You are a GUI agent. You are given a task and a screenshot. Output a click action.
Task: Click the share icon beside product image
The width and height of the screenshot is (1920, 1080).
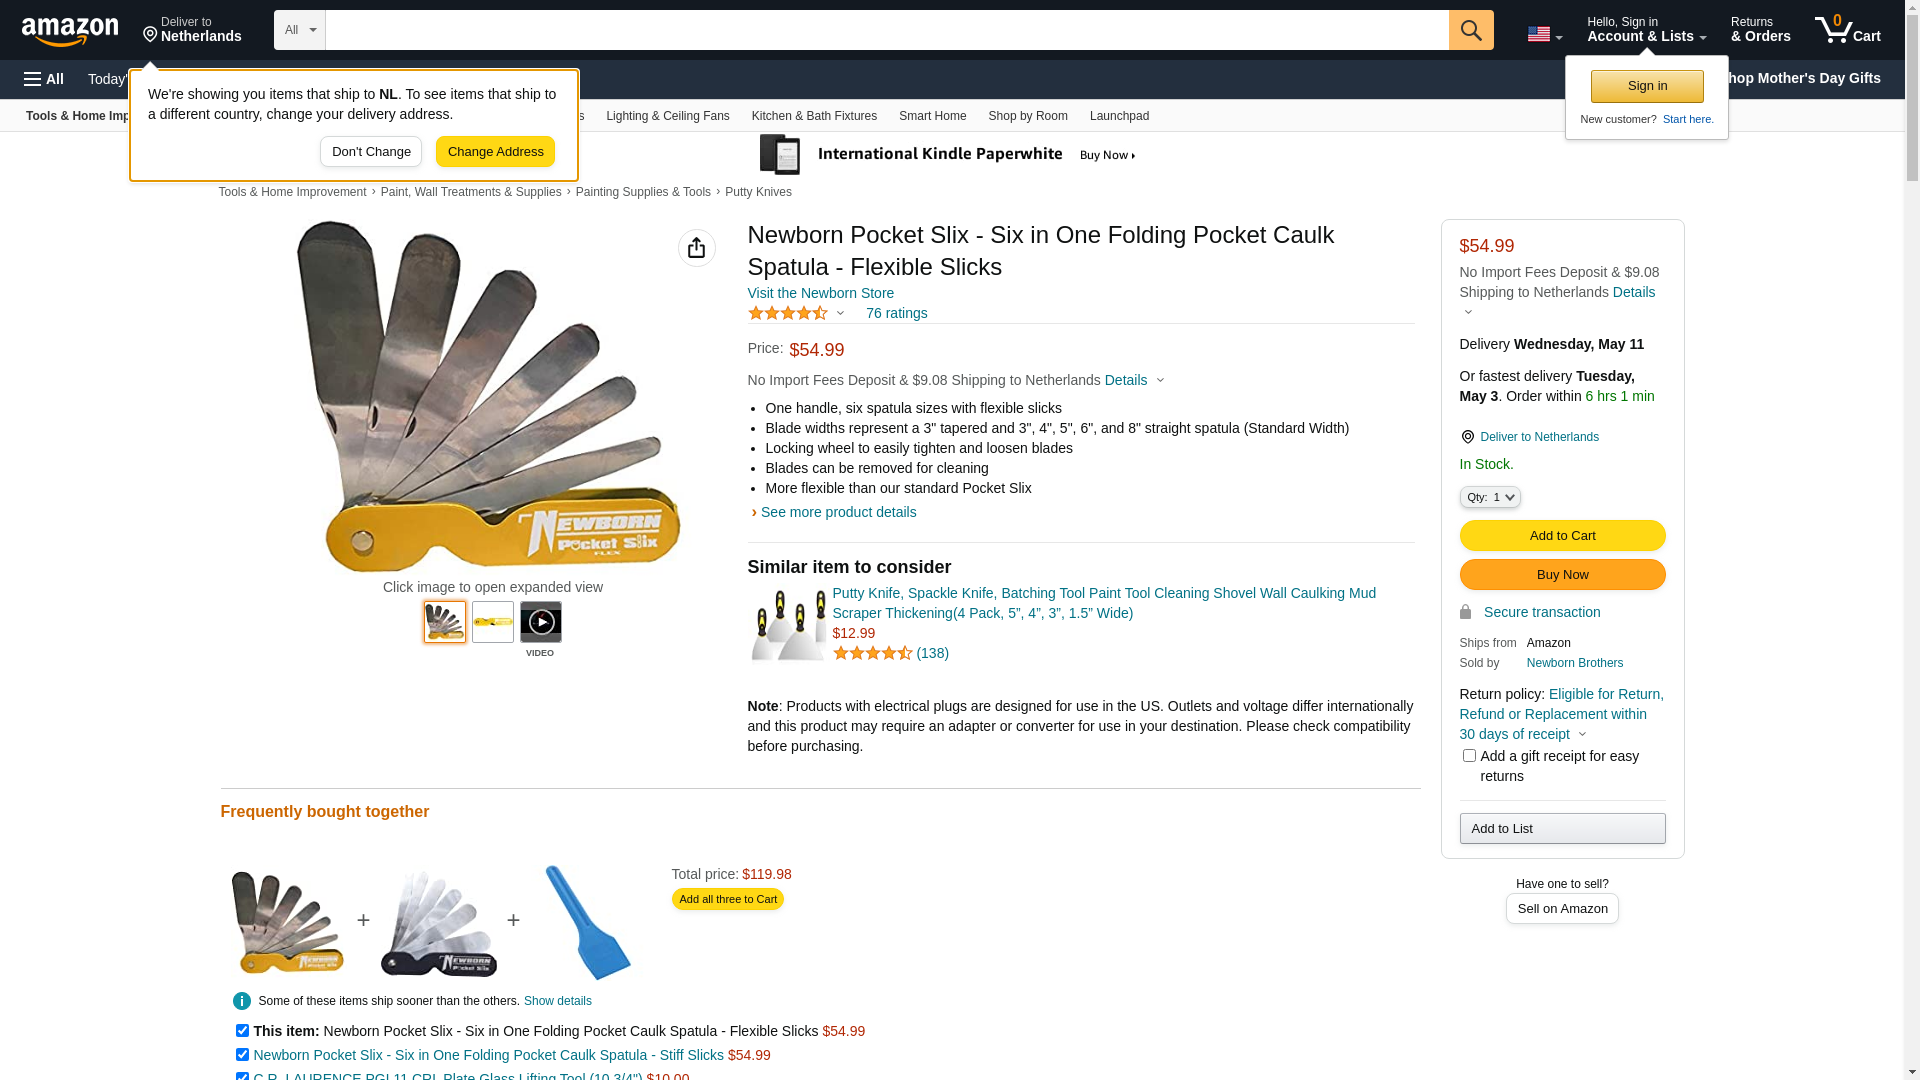(696, 248)
